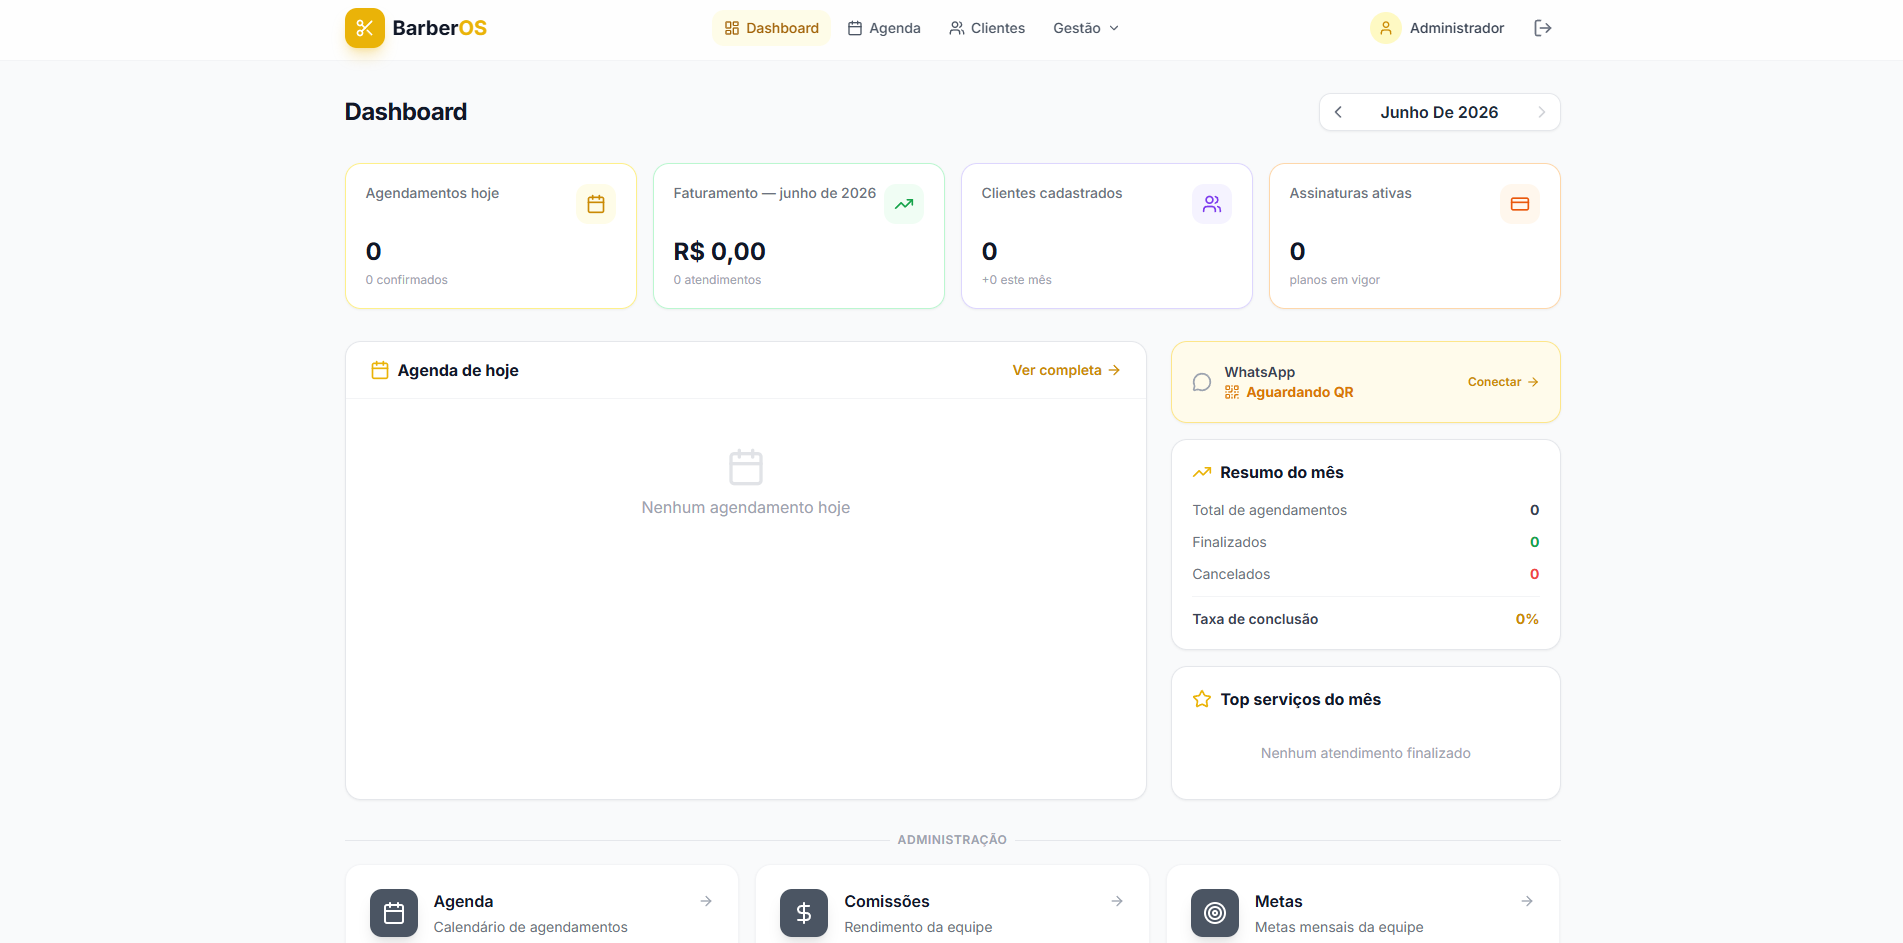The image size is (1903, 943).
Task: Click the Taxa de conclusão 0% value
Action: click(1527, 619)
